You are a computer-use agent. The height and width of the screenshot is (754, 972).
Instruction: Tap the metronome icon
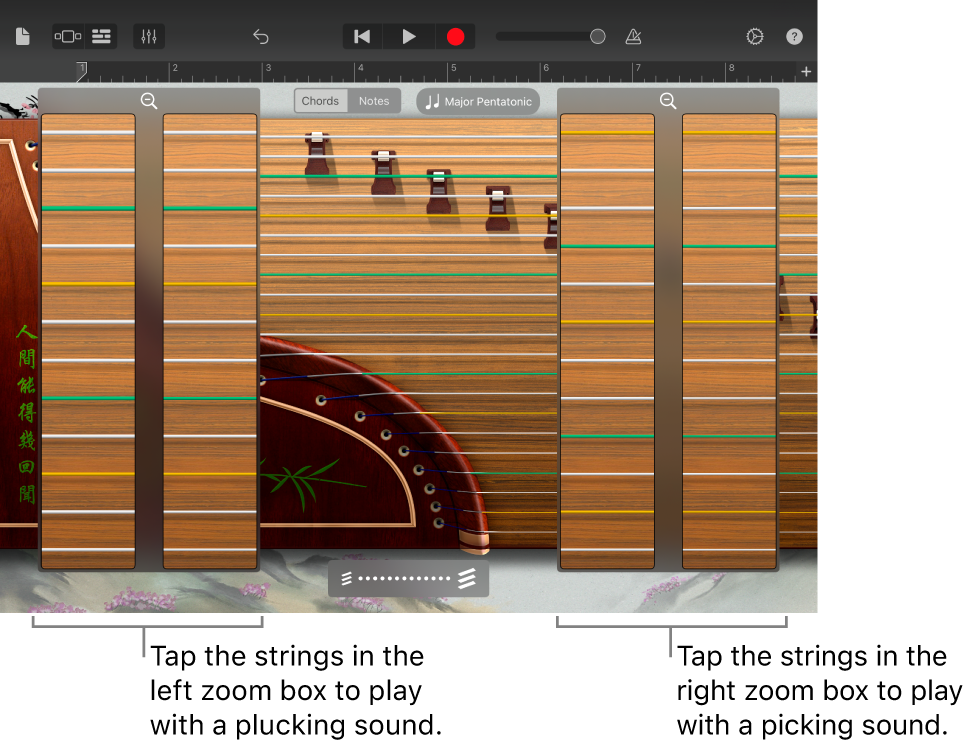coord(633,36)
